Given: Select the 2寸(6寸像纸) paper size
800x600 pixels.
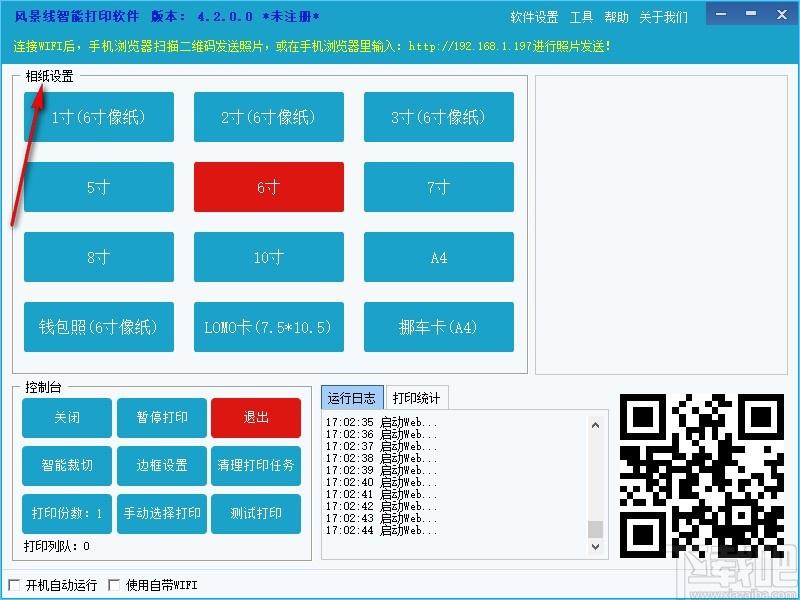Looking at the screenshot, I should 268,117.
